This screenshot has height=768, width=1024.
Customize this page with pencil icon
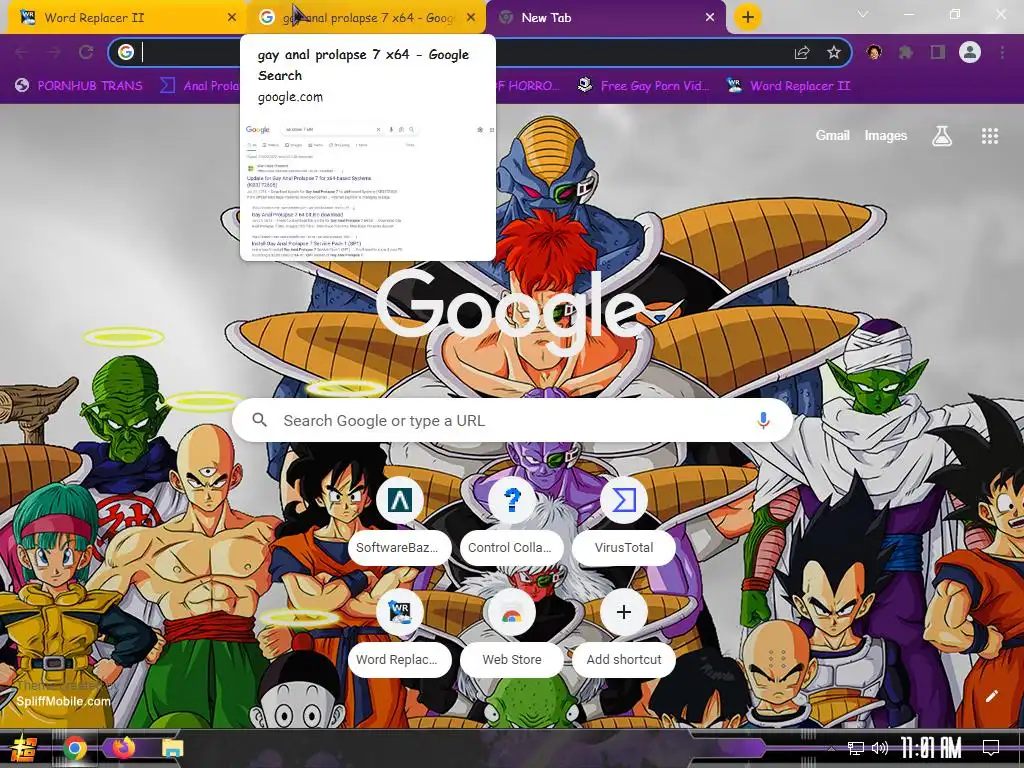point(991,696)
